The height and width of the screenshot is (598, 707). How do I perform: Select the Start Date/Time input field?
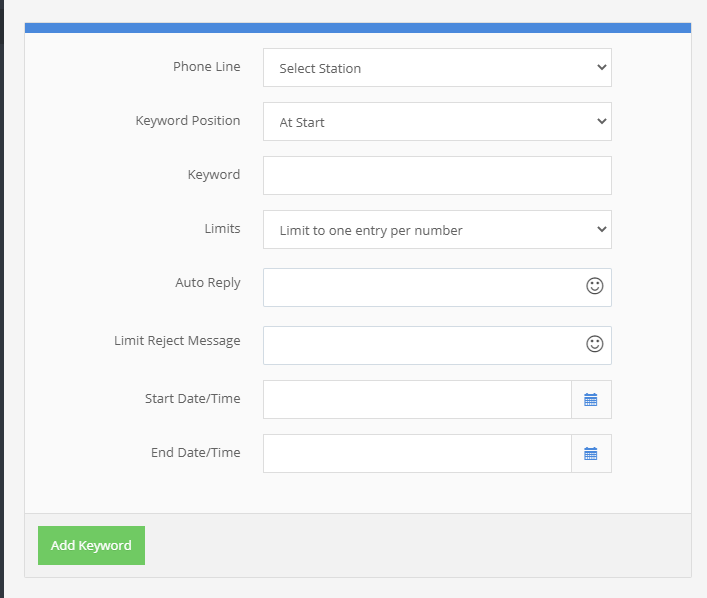pyautogui.click(x=416, y=399)
